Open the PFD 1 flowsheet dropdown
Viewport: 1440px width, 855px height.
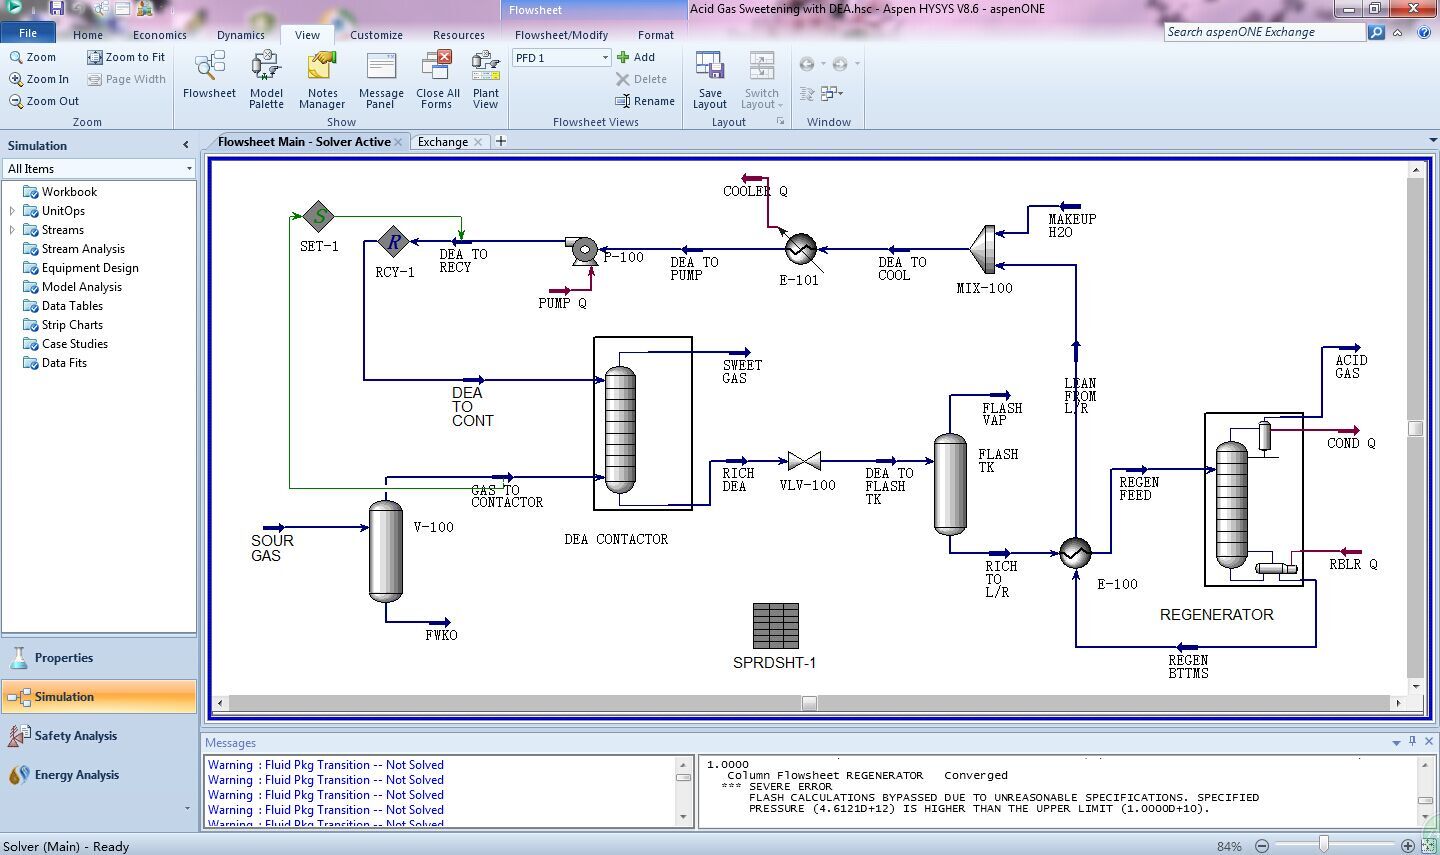605,58
